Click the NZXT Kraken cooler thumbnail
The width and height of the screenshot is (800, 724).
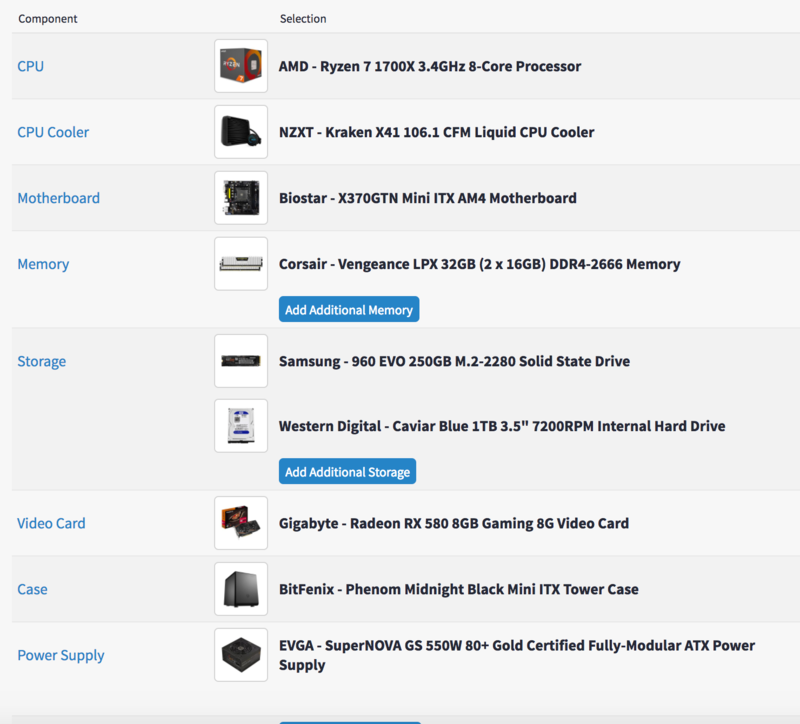pyautogui.click(x=241, y=132)
